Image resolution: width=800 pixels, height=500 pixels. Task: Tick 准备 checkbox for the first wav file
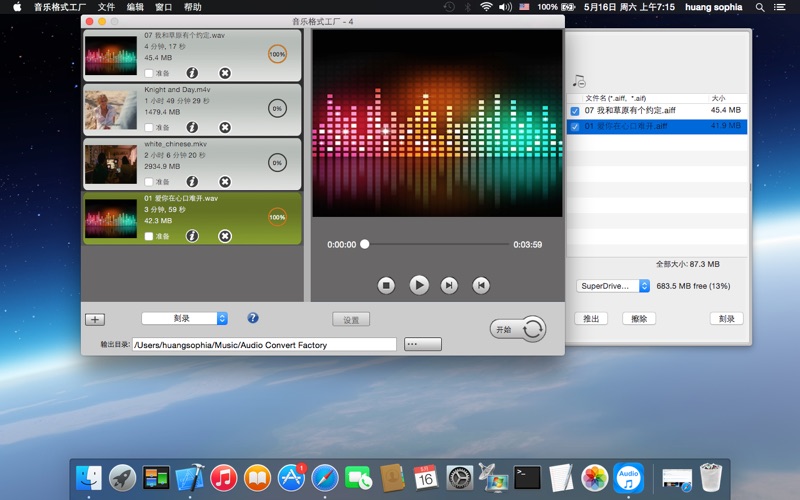[149, 73]
